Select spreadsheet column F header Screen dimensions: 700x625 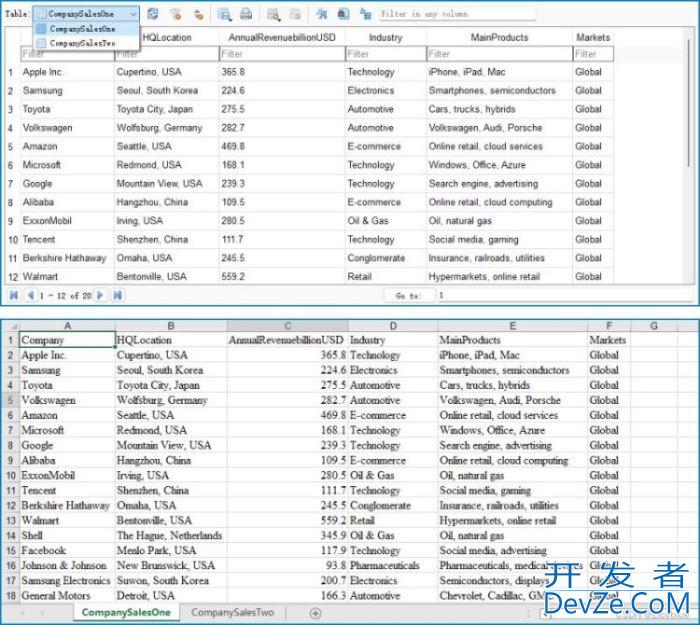[x=609, y=326]
